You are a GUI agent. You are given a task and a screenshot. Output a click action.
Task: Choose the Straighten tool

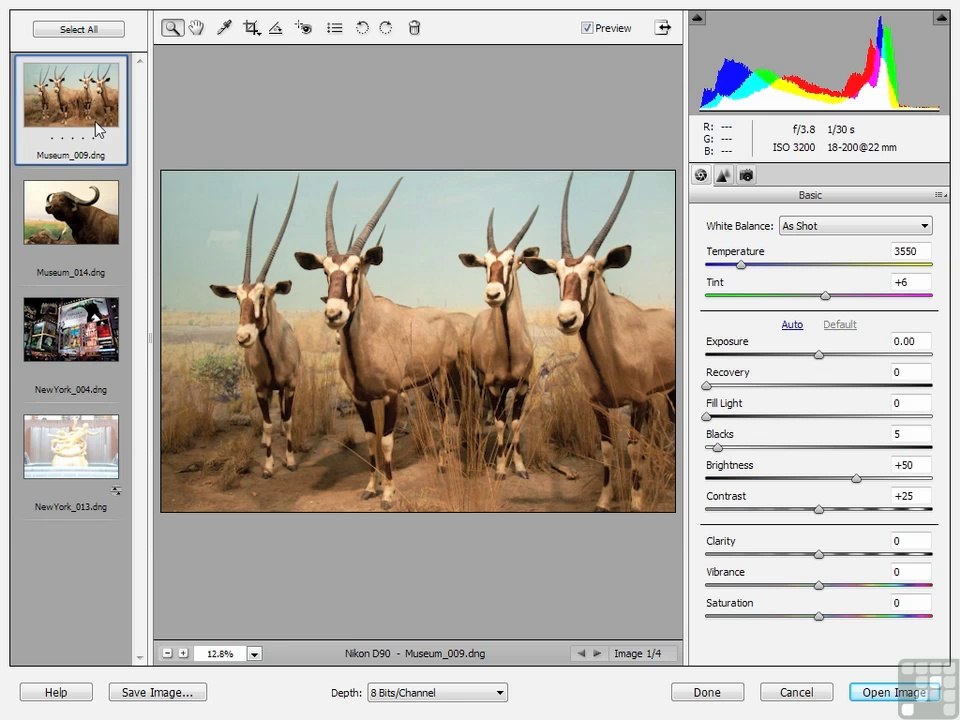pos(276,28)
